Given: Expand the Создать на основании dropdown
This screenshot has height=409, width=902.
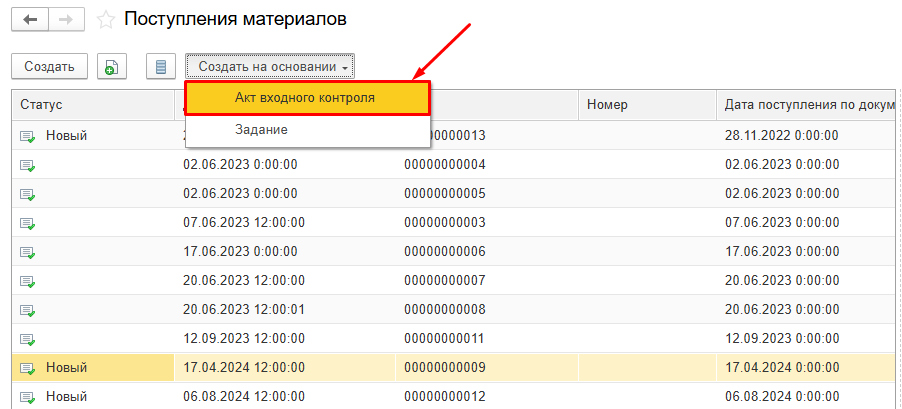Looking at the screenshot, I should tap(269, 67).
